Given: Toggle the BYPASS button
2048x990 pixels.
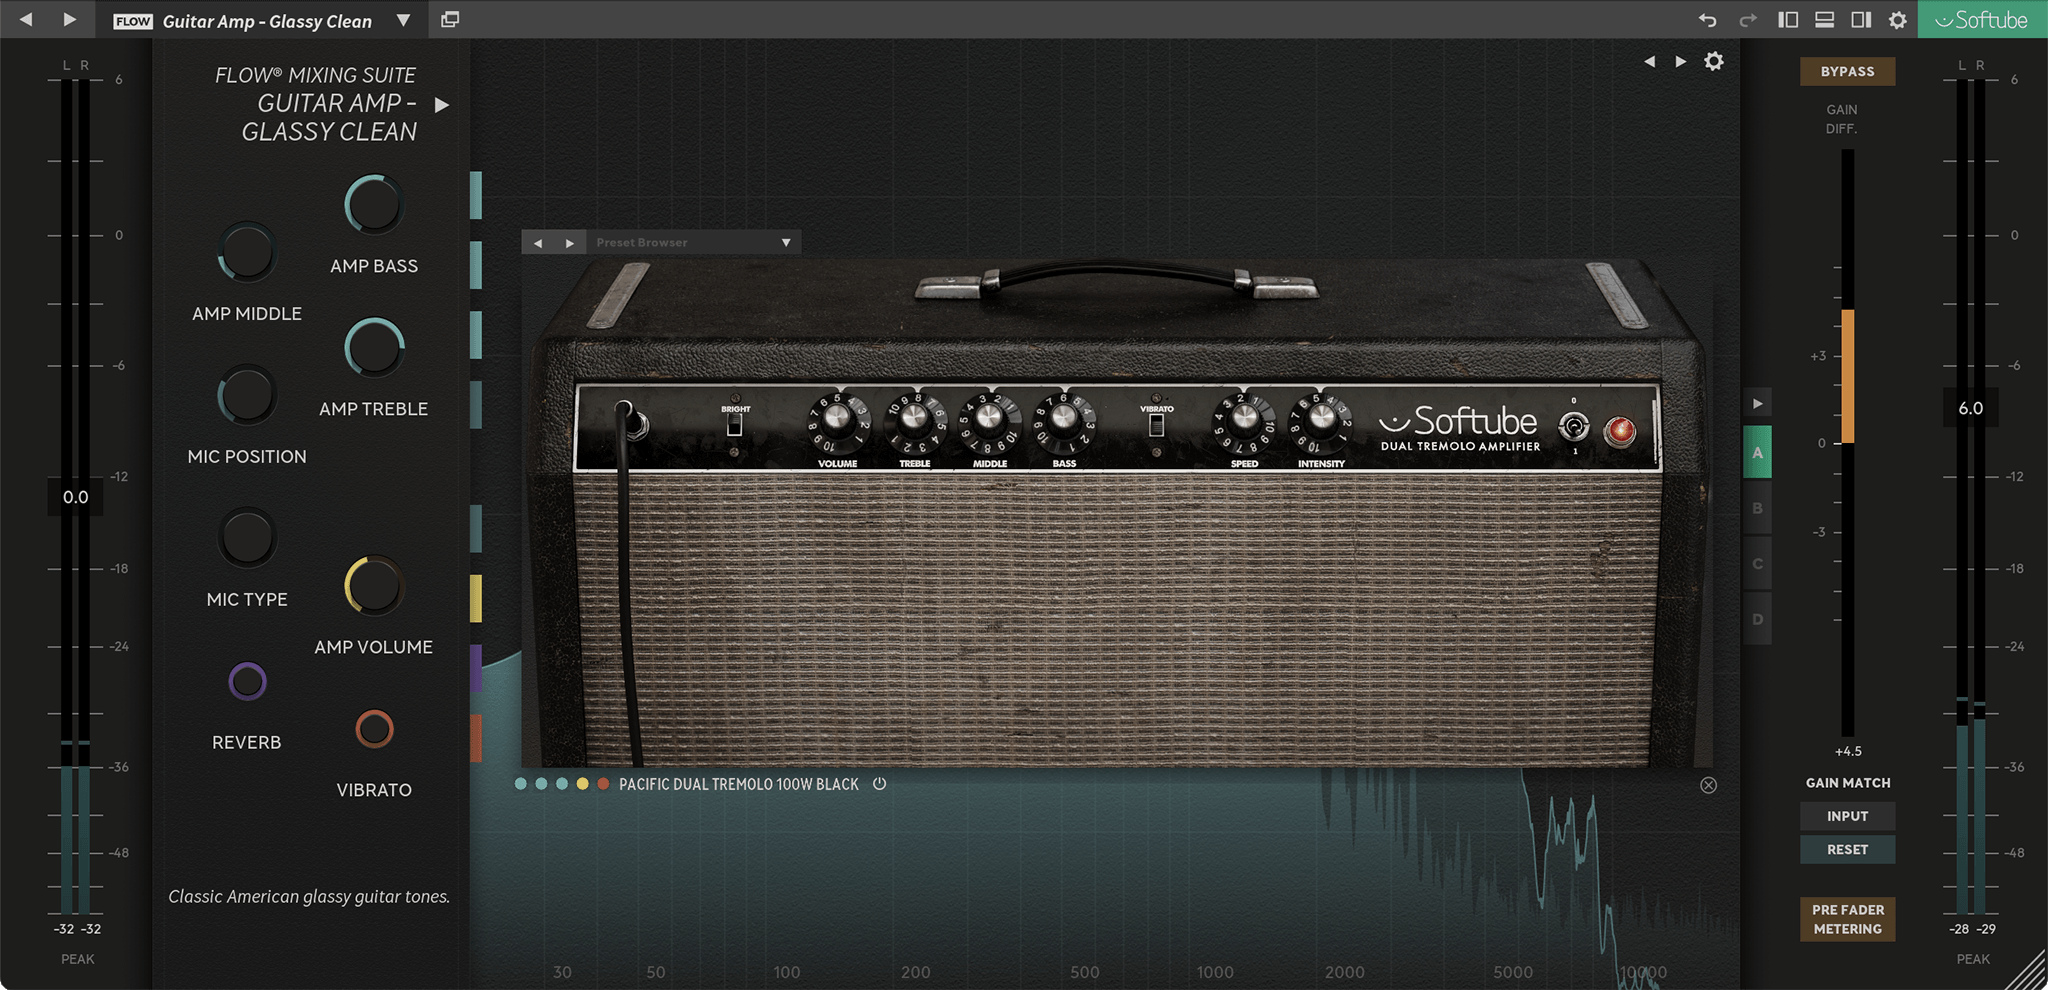Looking at the screenshot, I should pyautogui.click(x=1847, y=72).
